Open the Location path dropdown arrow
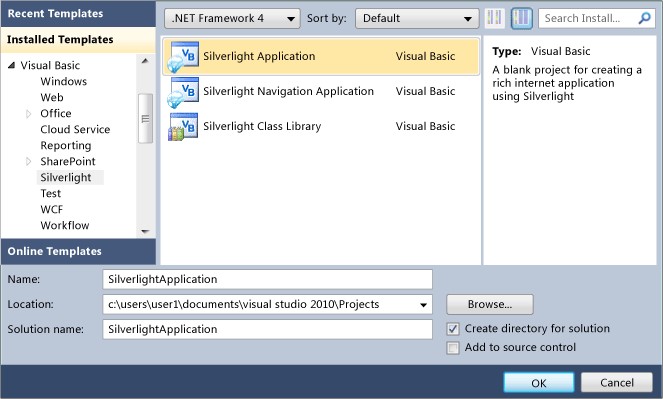 tap(423, 305)
